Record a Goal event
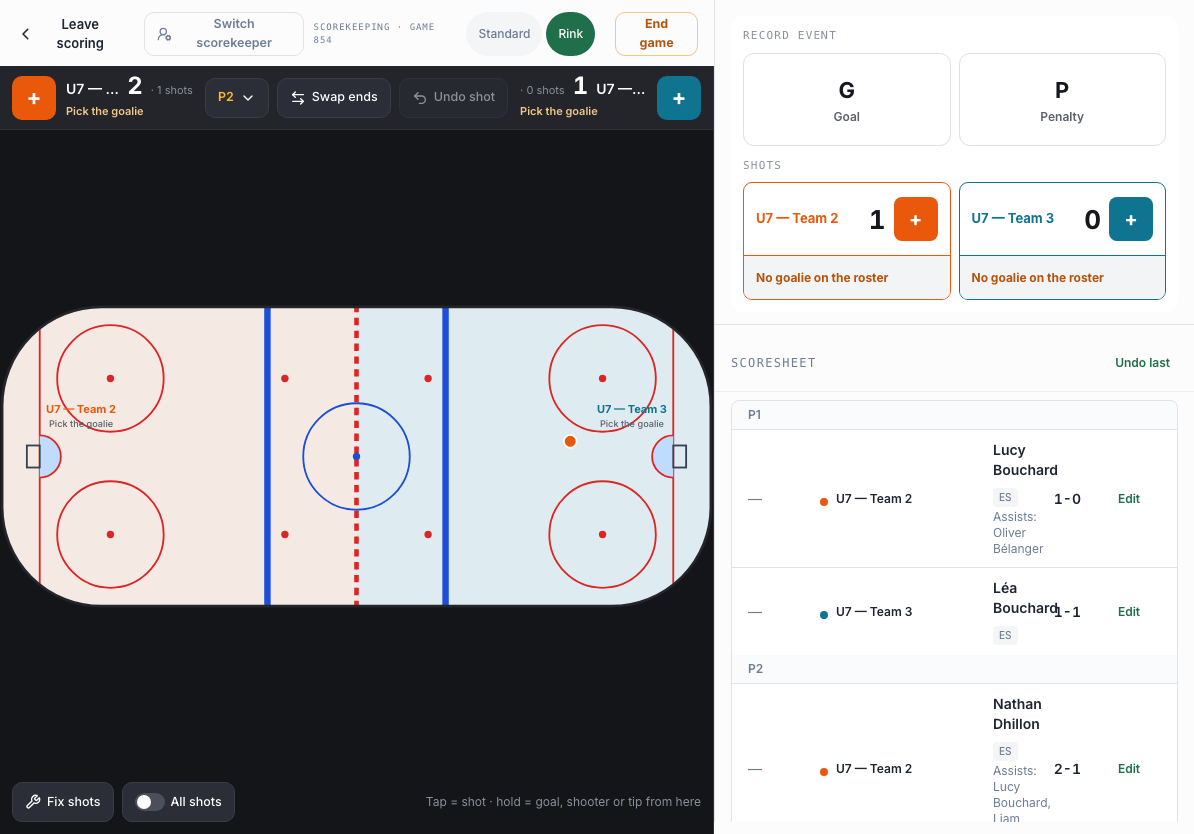Viewport: 1194px width, 834px height. click(x=847, y=99)
